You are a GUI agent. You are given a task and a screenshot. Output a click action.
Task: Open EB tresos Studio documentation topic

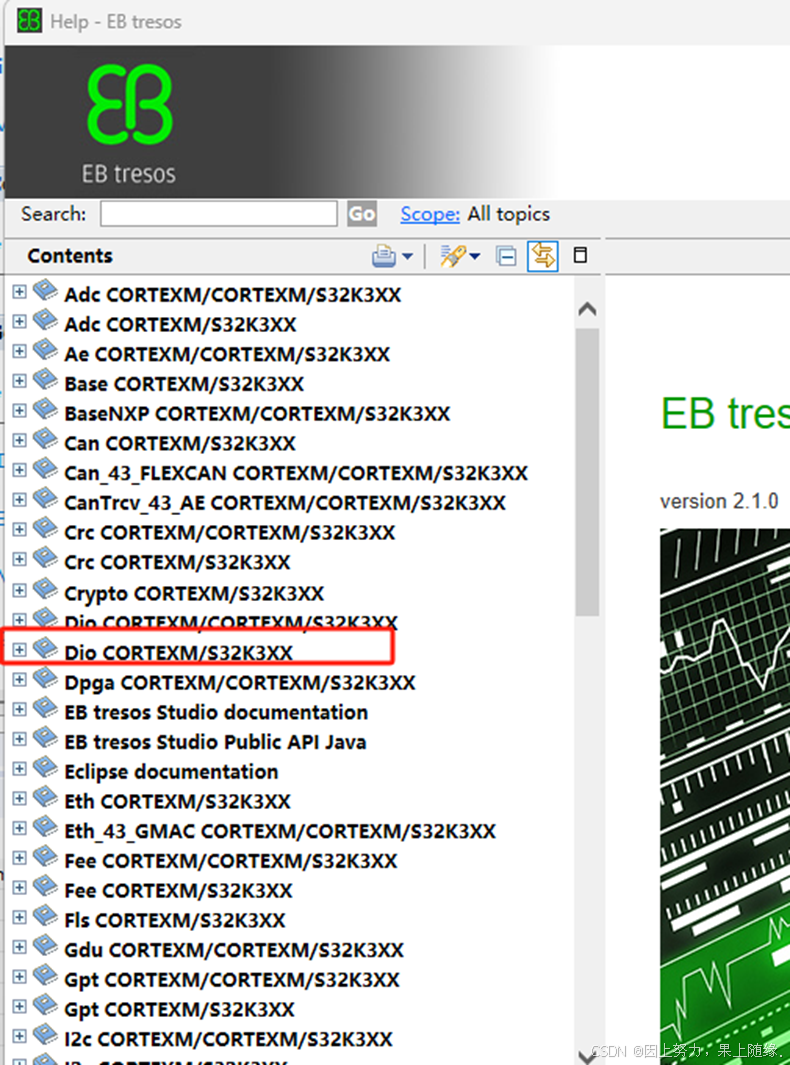tap(216, 712)
